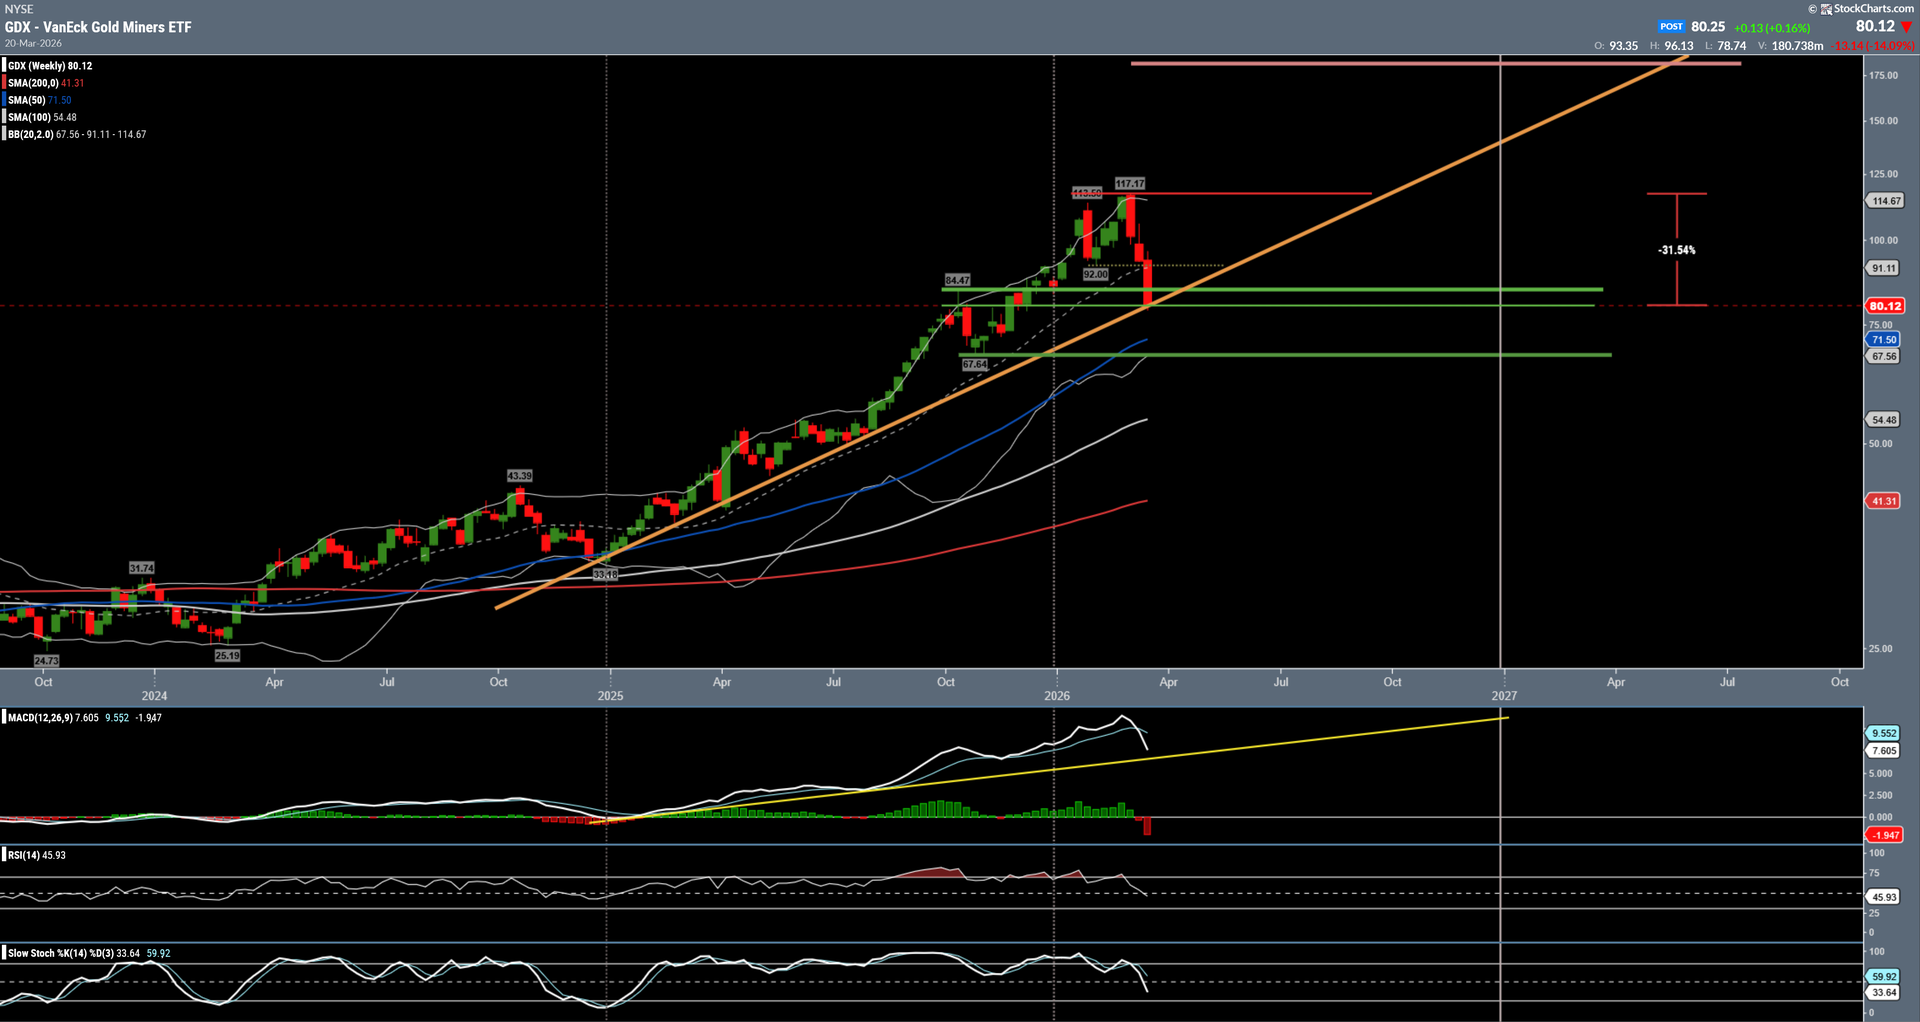Image resolution: width=1920 pixels, height=1022 pixels.
Task: Click the 59.92 stochastic %D axis tag
Action: click(1884, 977)
